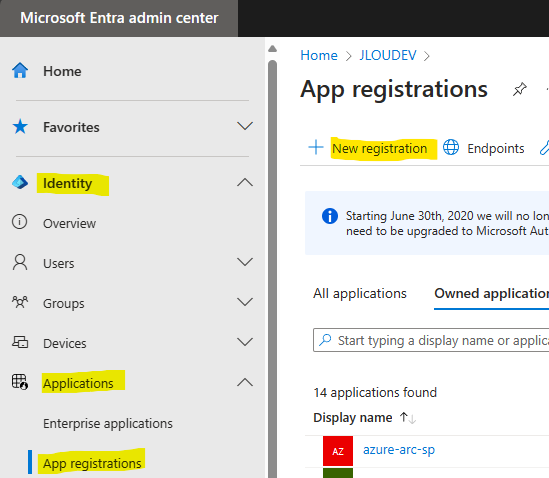Expand the Devices submenu chevron
Image resolution: width=549 pixels, height=478 pixels.
(x=245, y=341)
